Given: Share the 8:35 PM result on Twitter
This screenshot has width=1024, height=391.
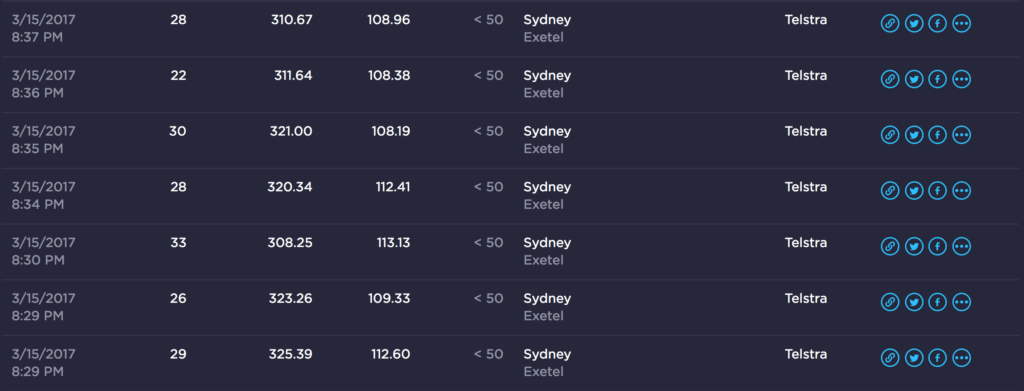Looking at the screenshot, I should pyautogui.click(x=914, y=135).
